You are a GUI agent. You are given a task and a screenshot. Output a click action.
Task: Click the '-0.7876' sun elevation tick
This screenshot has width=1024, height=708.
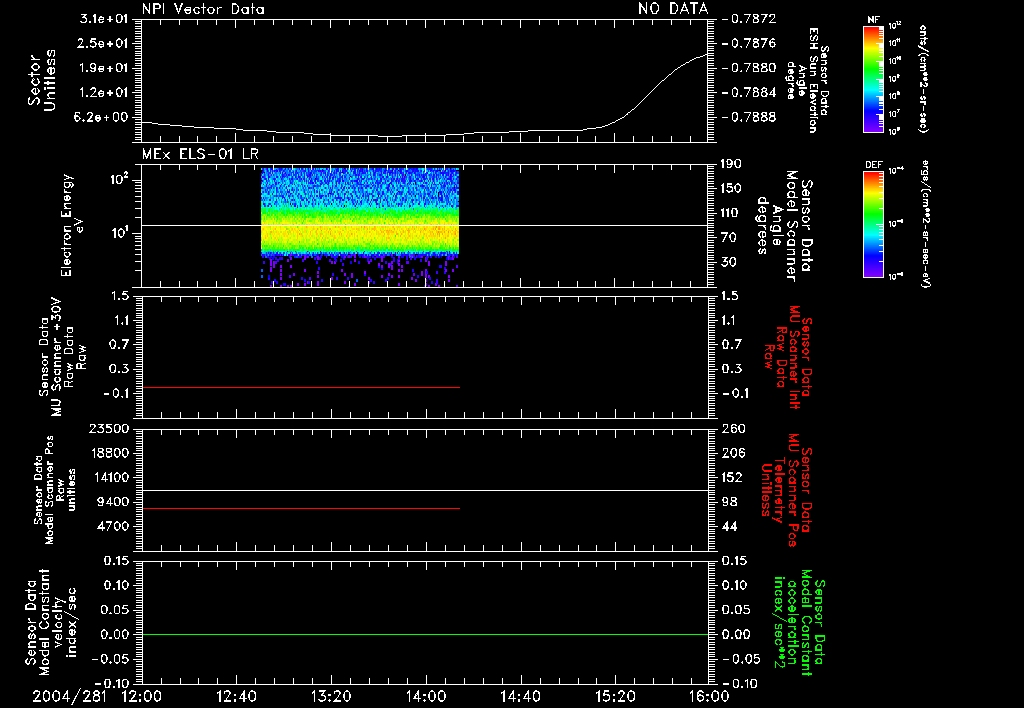click(x=750, y=43)
